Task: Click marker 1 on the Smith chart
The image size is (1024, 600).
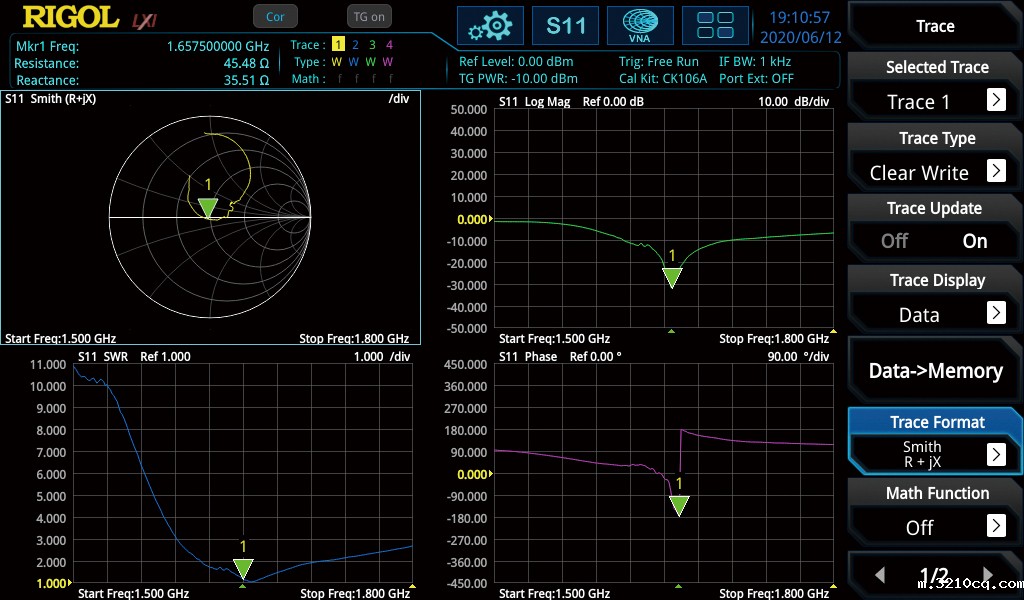Action: click(x=208, y=208)
